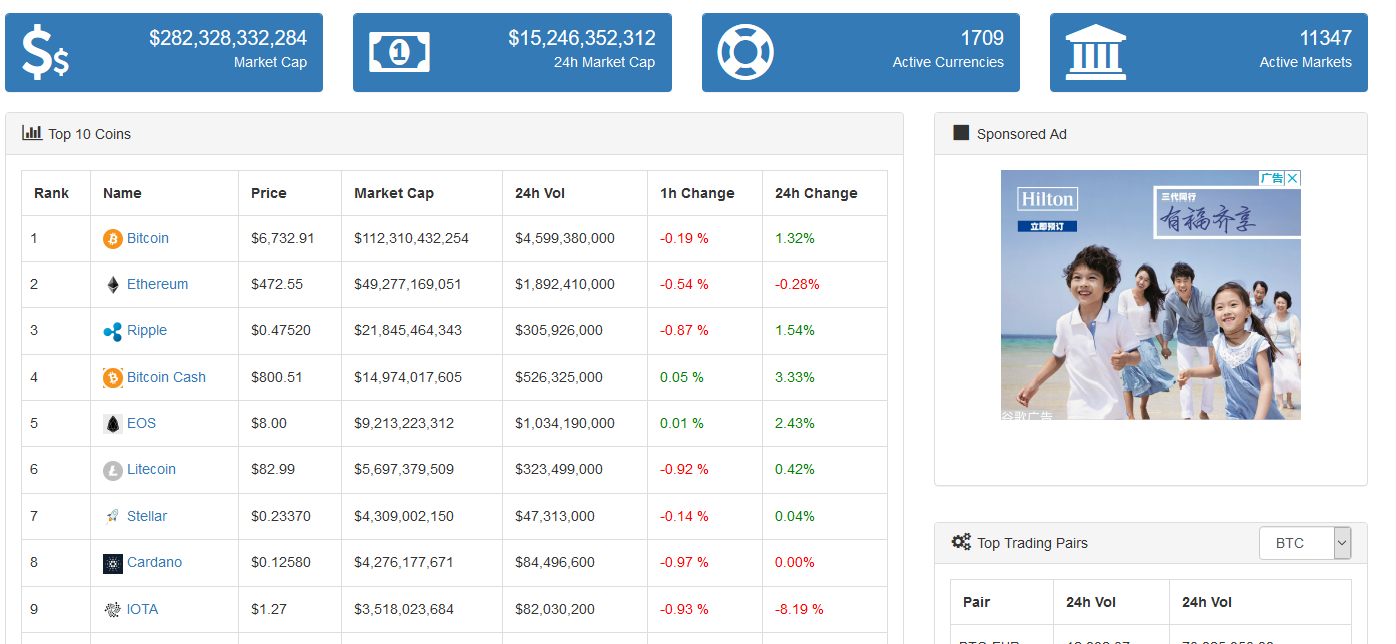Screen dimensions: 1396x644
Task: Go to the Cardano coin page
Action: pyautogui.click(x=154, y=562)
